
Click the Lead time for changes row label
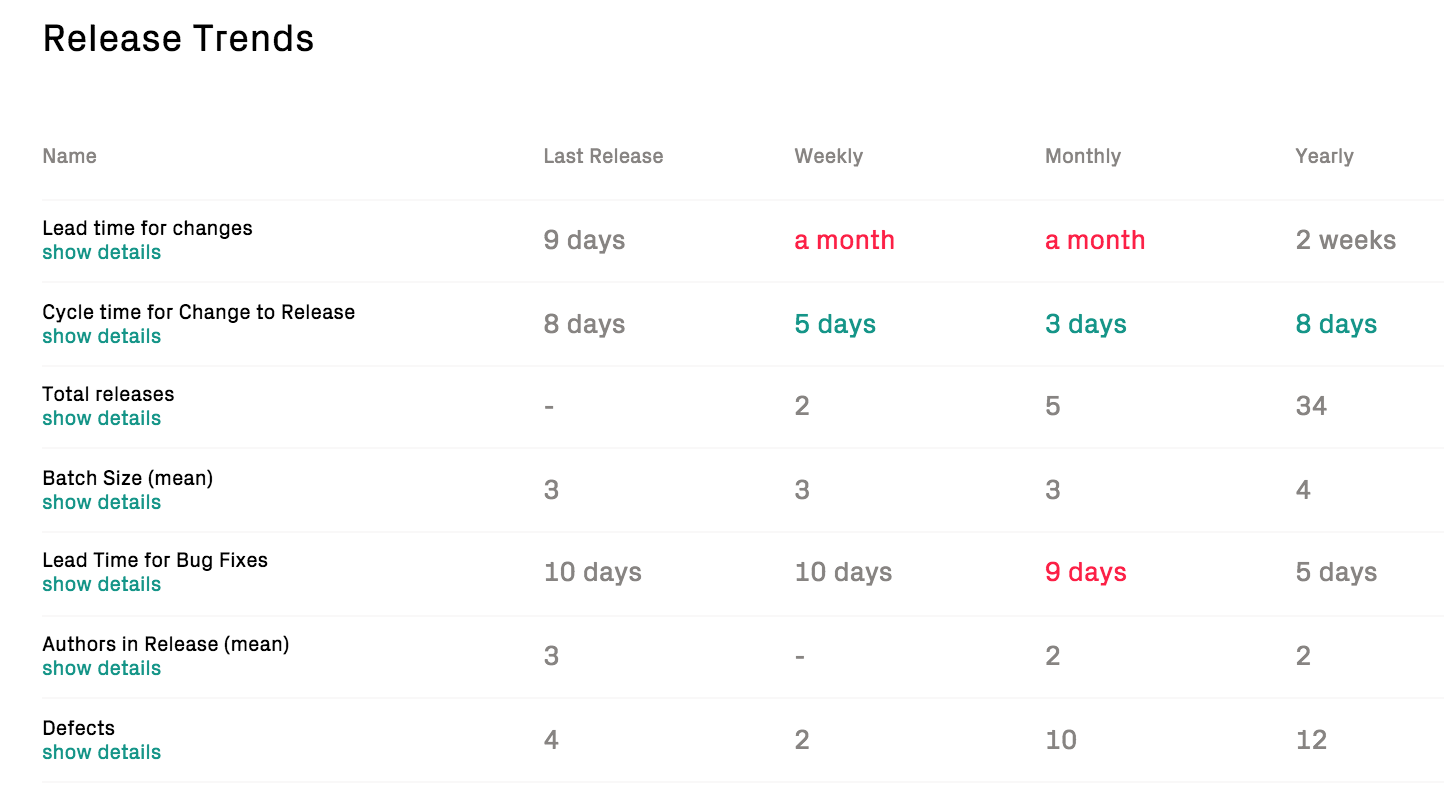click(x=147, y=228)
